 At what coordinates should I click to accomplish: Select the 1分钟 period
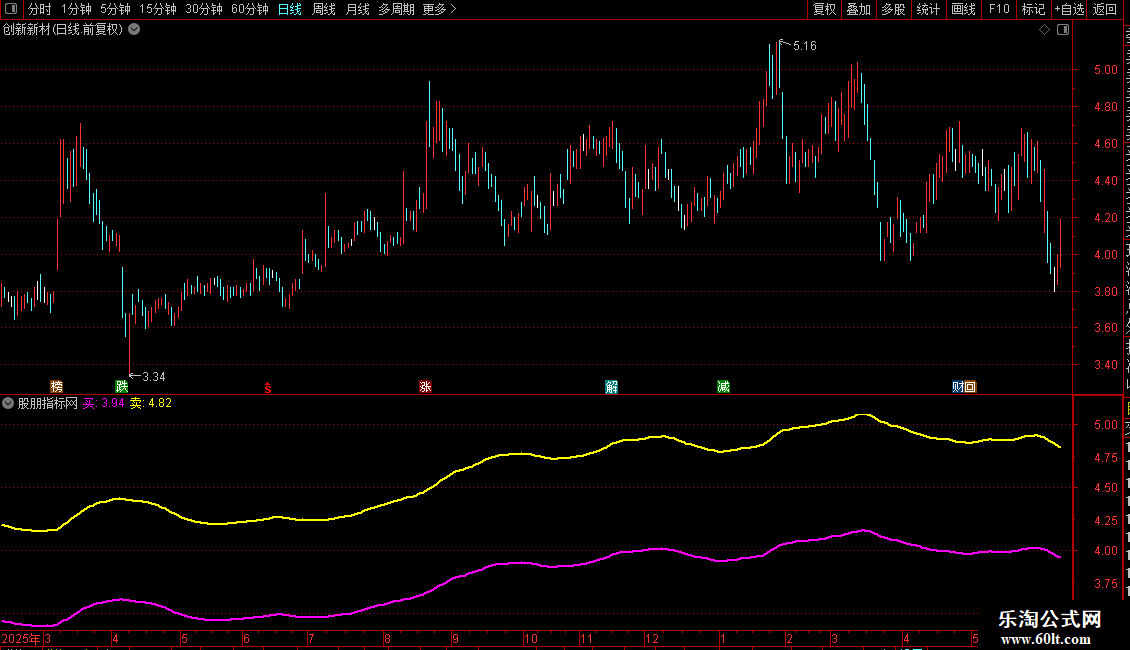[76, 9]
